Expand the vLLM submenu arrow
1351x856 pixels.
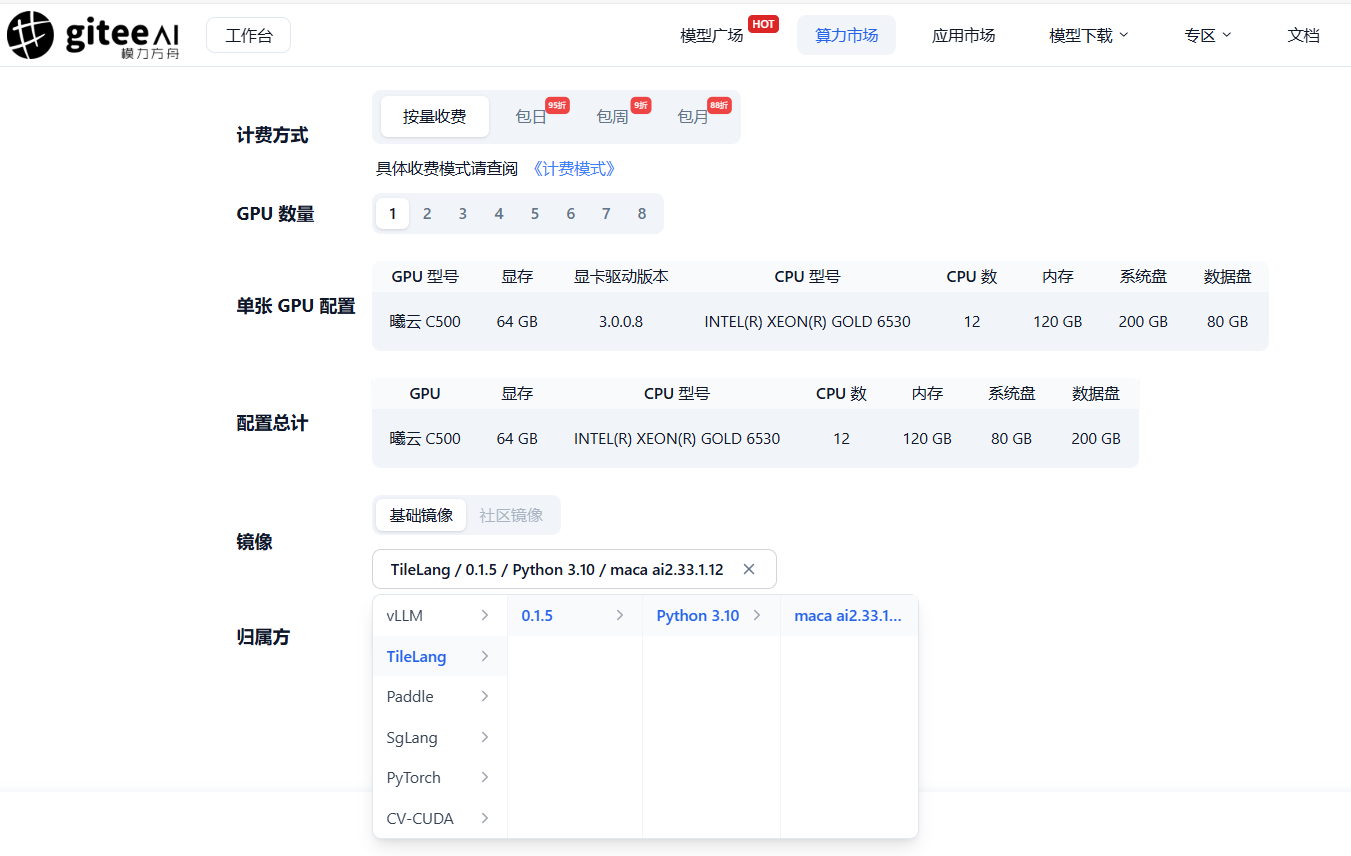point(485,615)
